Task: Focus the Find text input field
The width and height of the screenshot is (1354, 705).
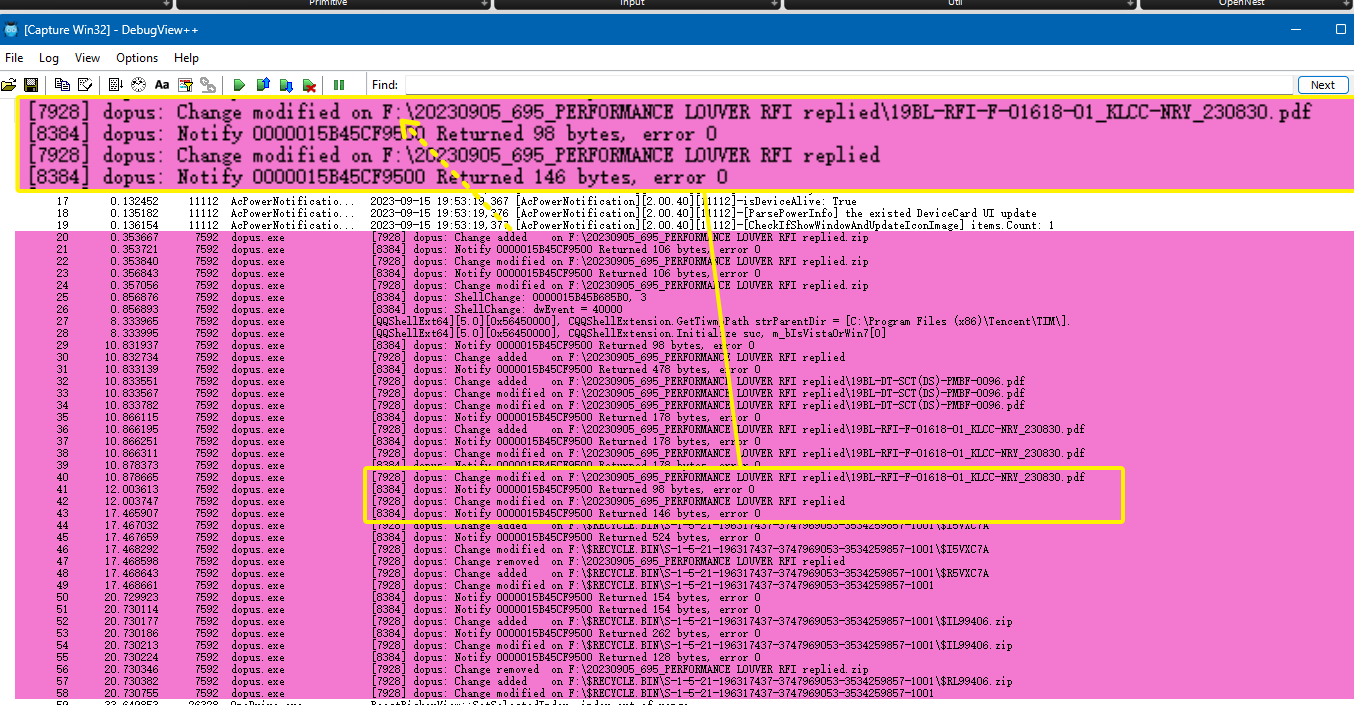Action: 849,85
